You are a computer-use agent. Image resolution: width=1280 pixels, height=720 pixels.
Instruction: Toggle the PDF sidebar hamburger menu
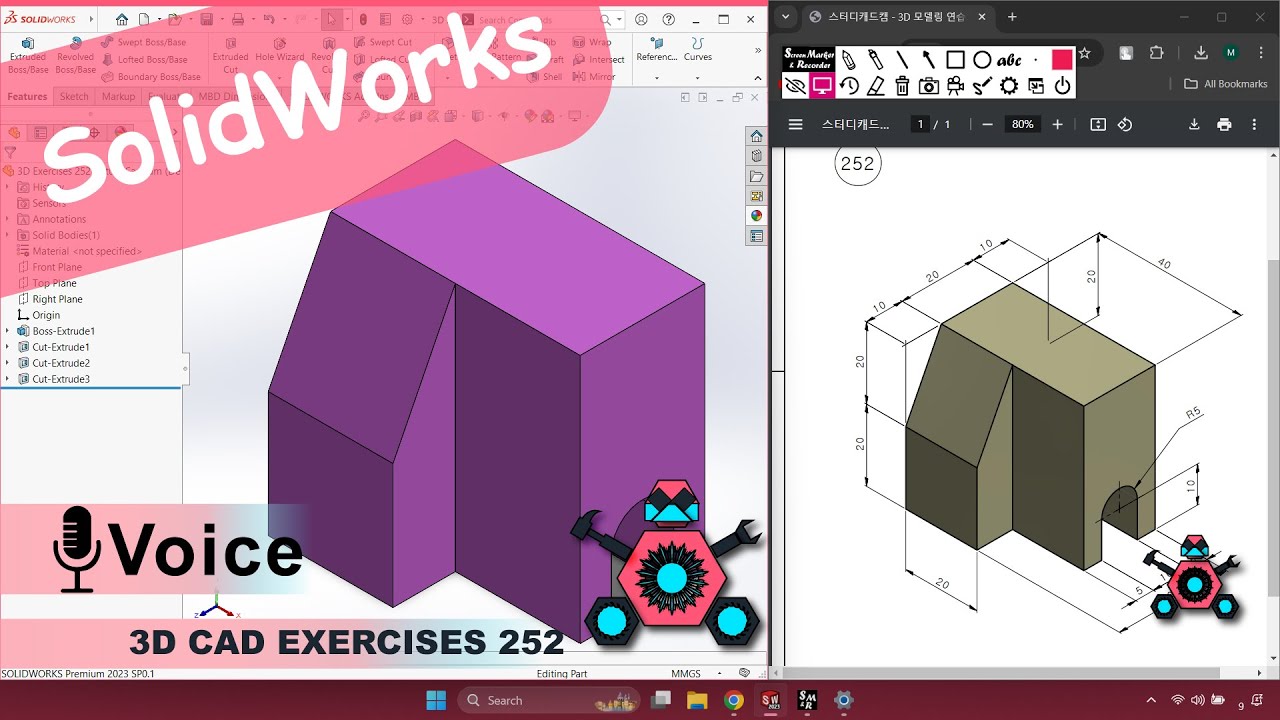click(796, 125)
